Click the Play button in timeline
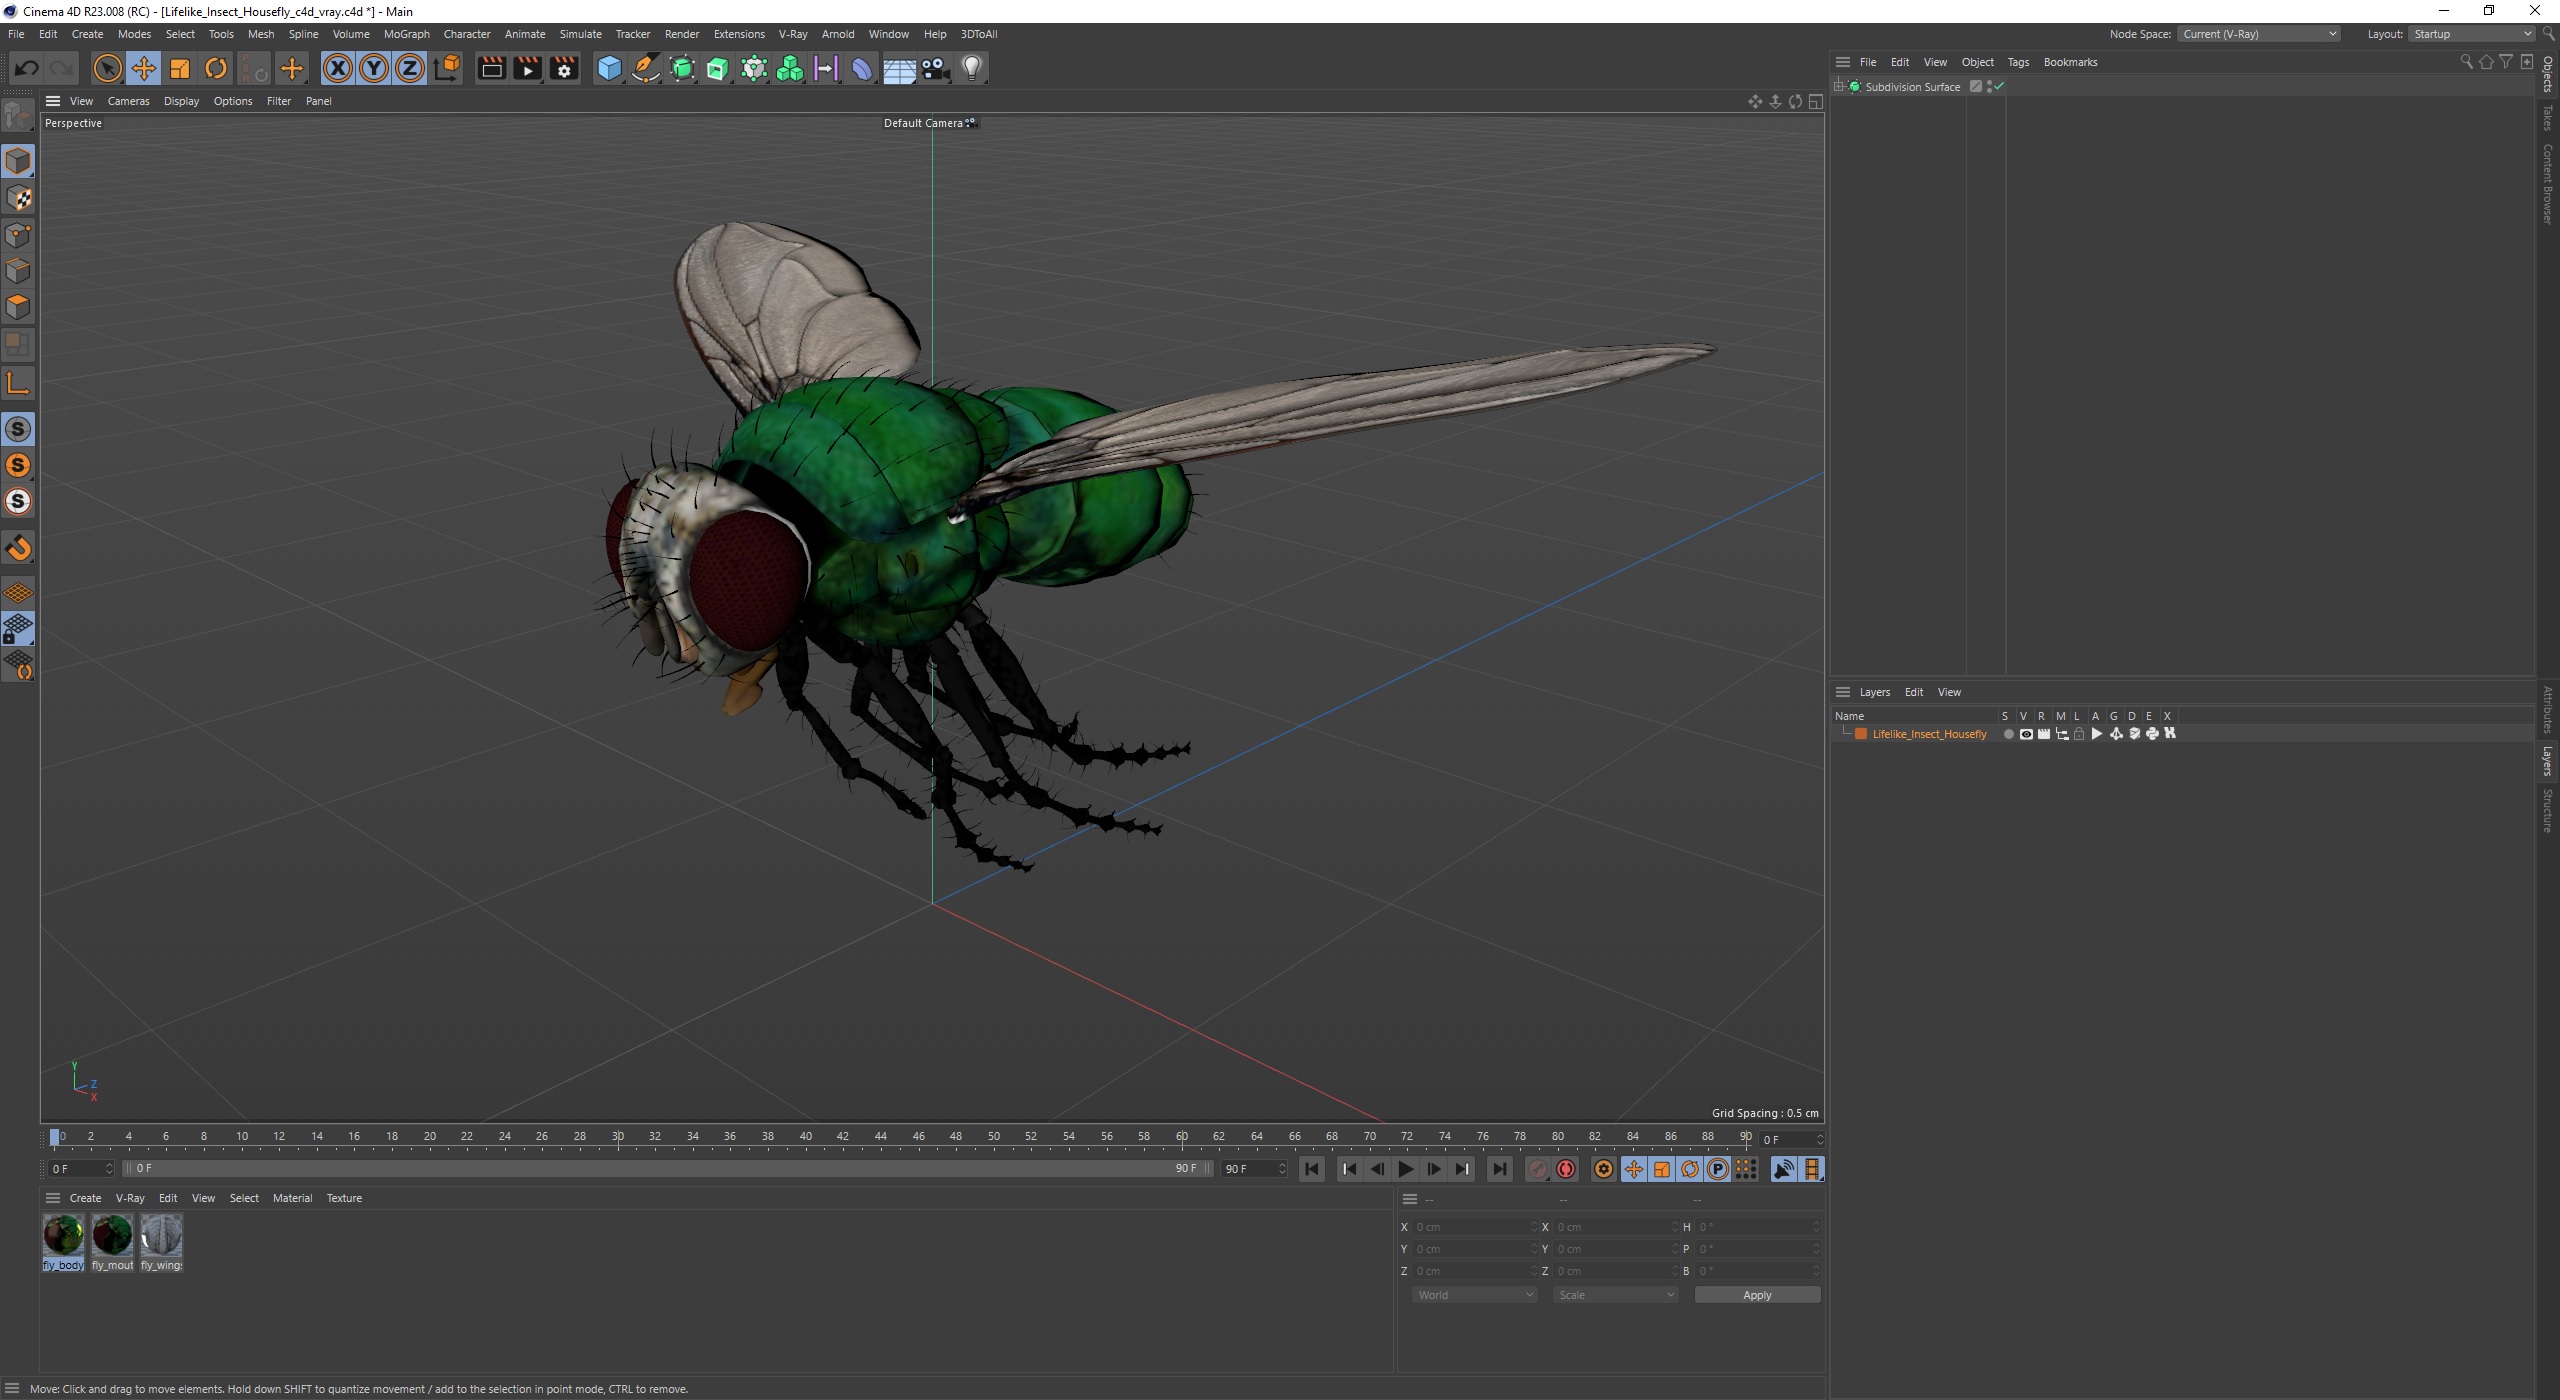Image resolution: width=2560 pixels, height=1400 pixels. tap(1407, 1169)
